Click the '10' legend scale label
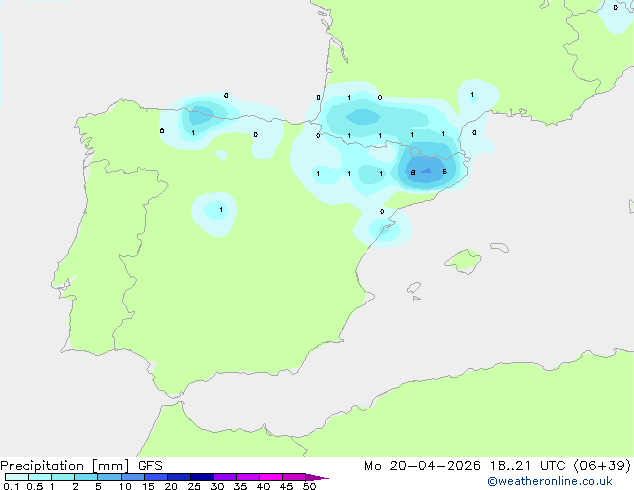 [x=125, y=486]
